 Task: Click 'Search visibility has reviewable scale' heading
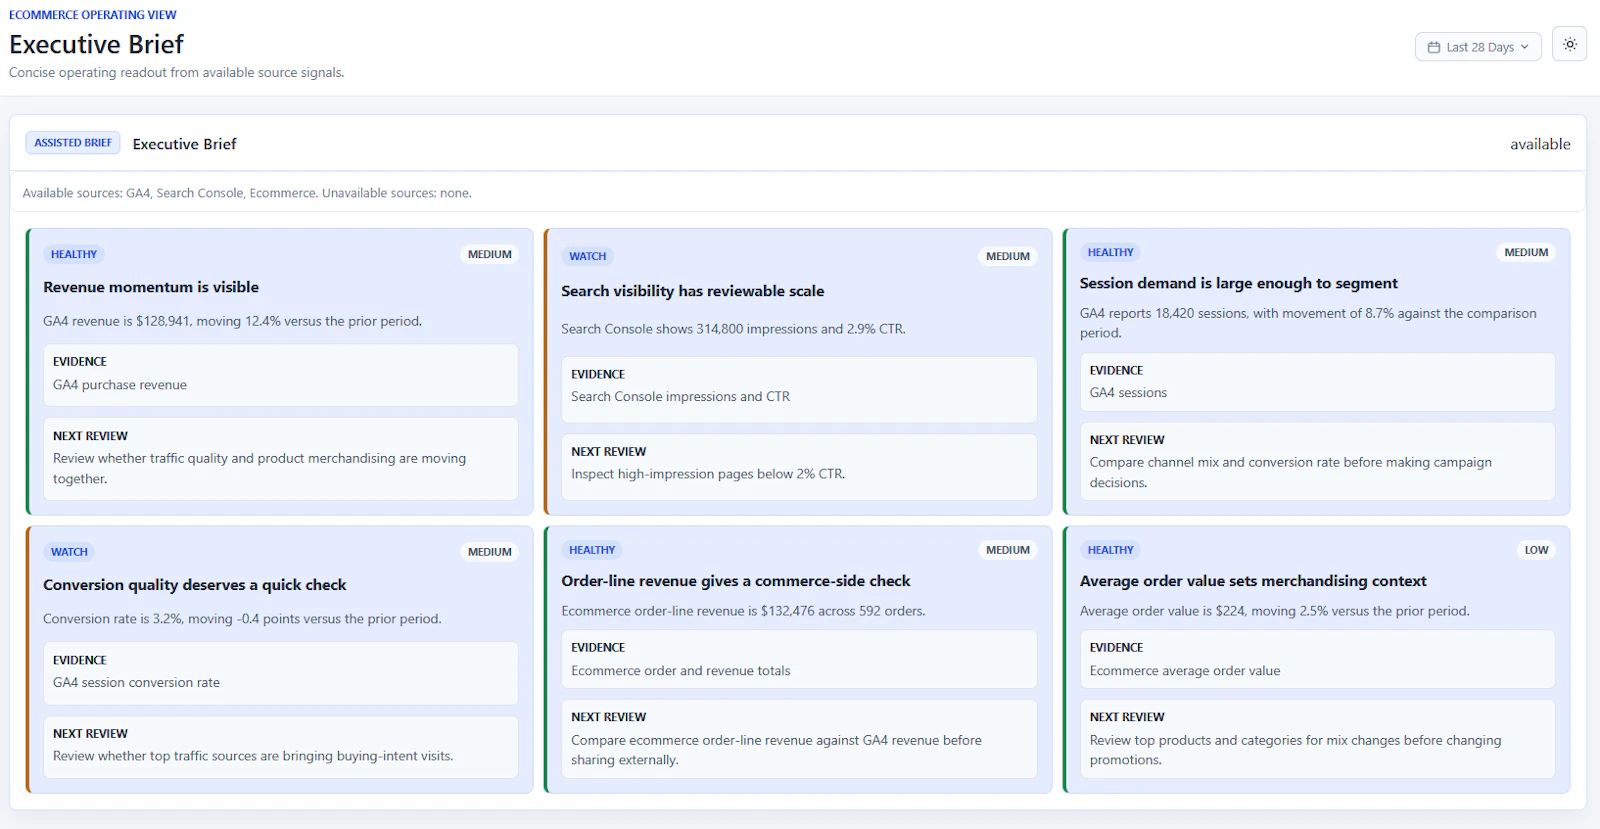pyautogui.click(x=693, y=291)
